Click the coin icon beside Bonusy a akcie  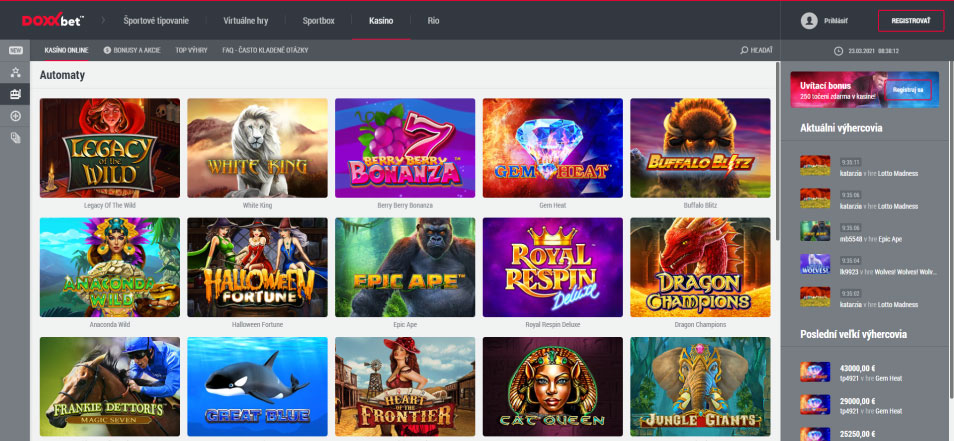[107, 50]
